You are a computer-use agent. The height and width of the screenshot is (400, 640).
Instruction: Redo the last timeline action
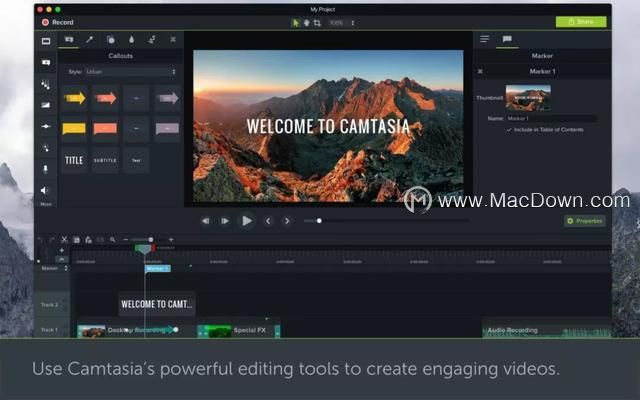point(52,240)
